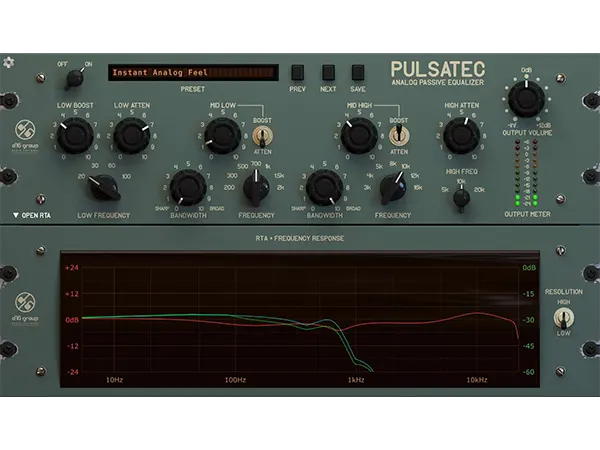Toggle the MID HIGH Boost/Atten switch
Screen dimensions: 600x450
(399, 136)
